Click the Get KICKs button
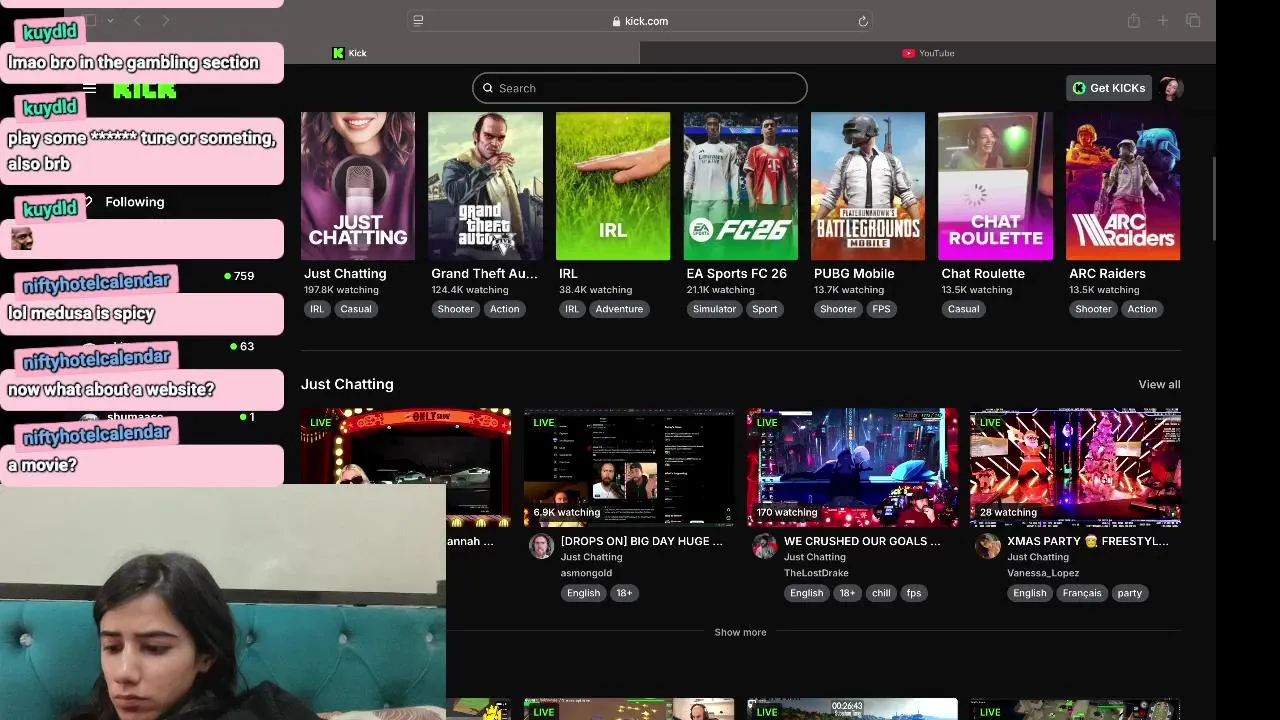 point(1109,88)
